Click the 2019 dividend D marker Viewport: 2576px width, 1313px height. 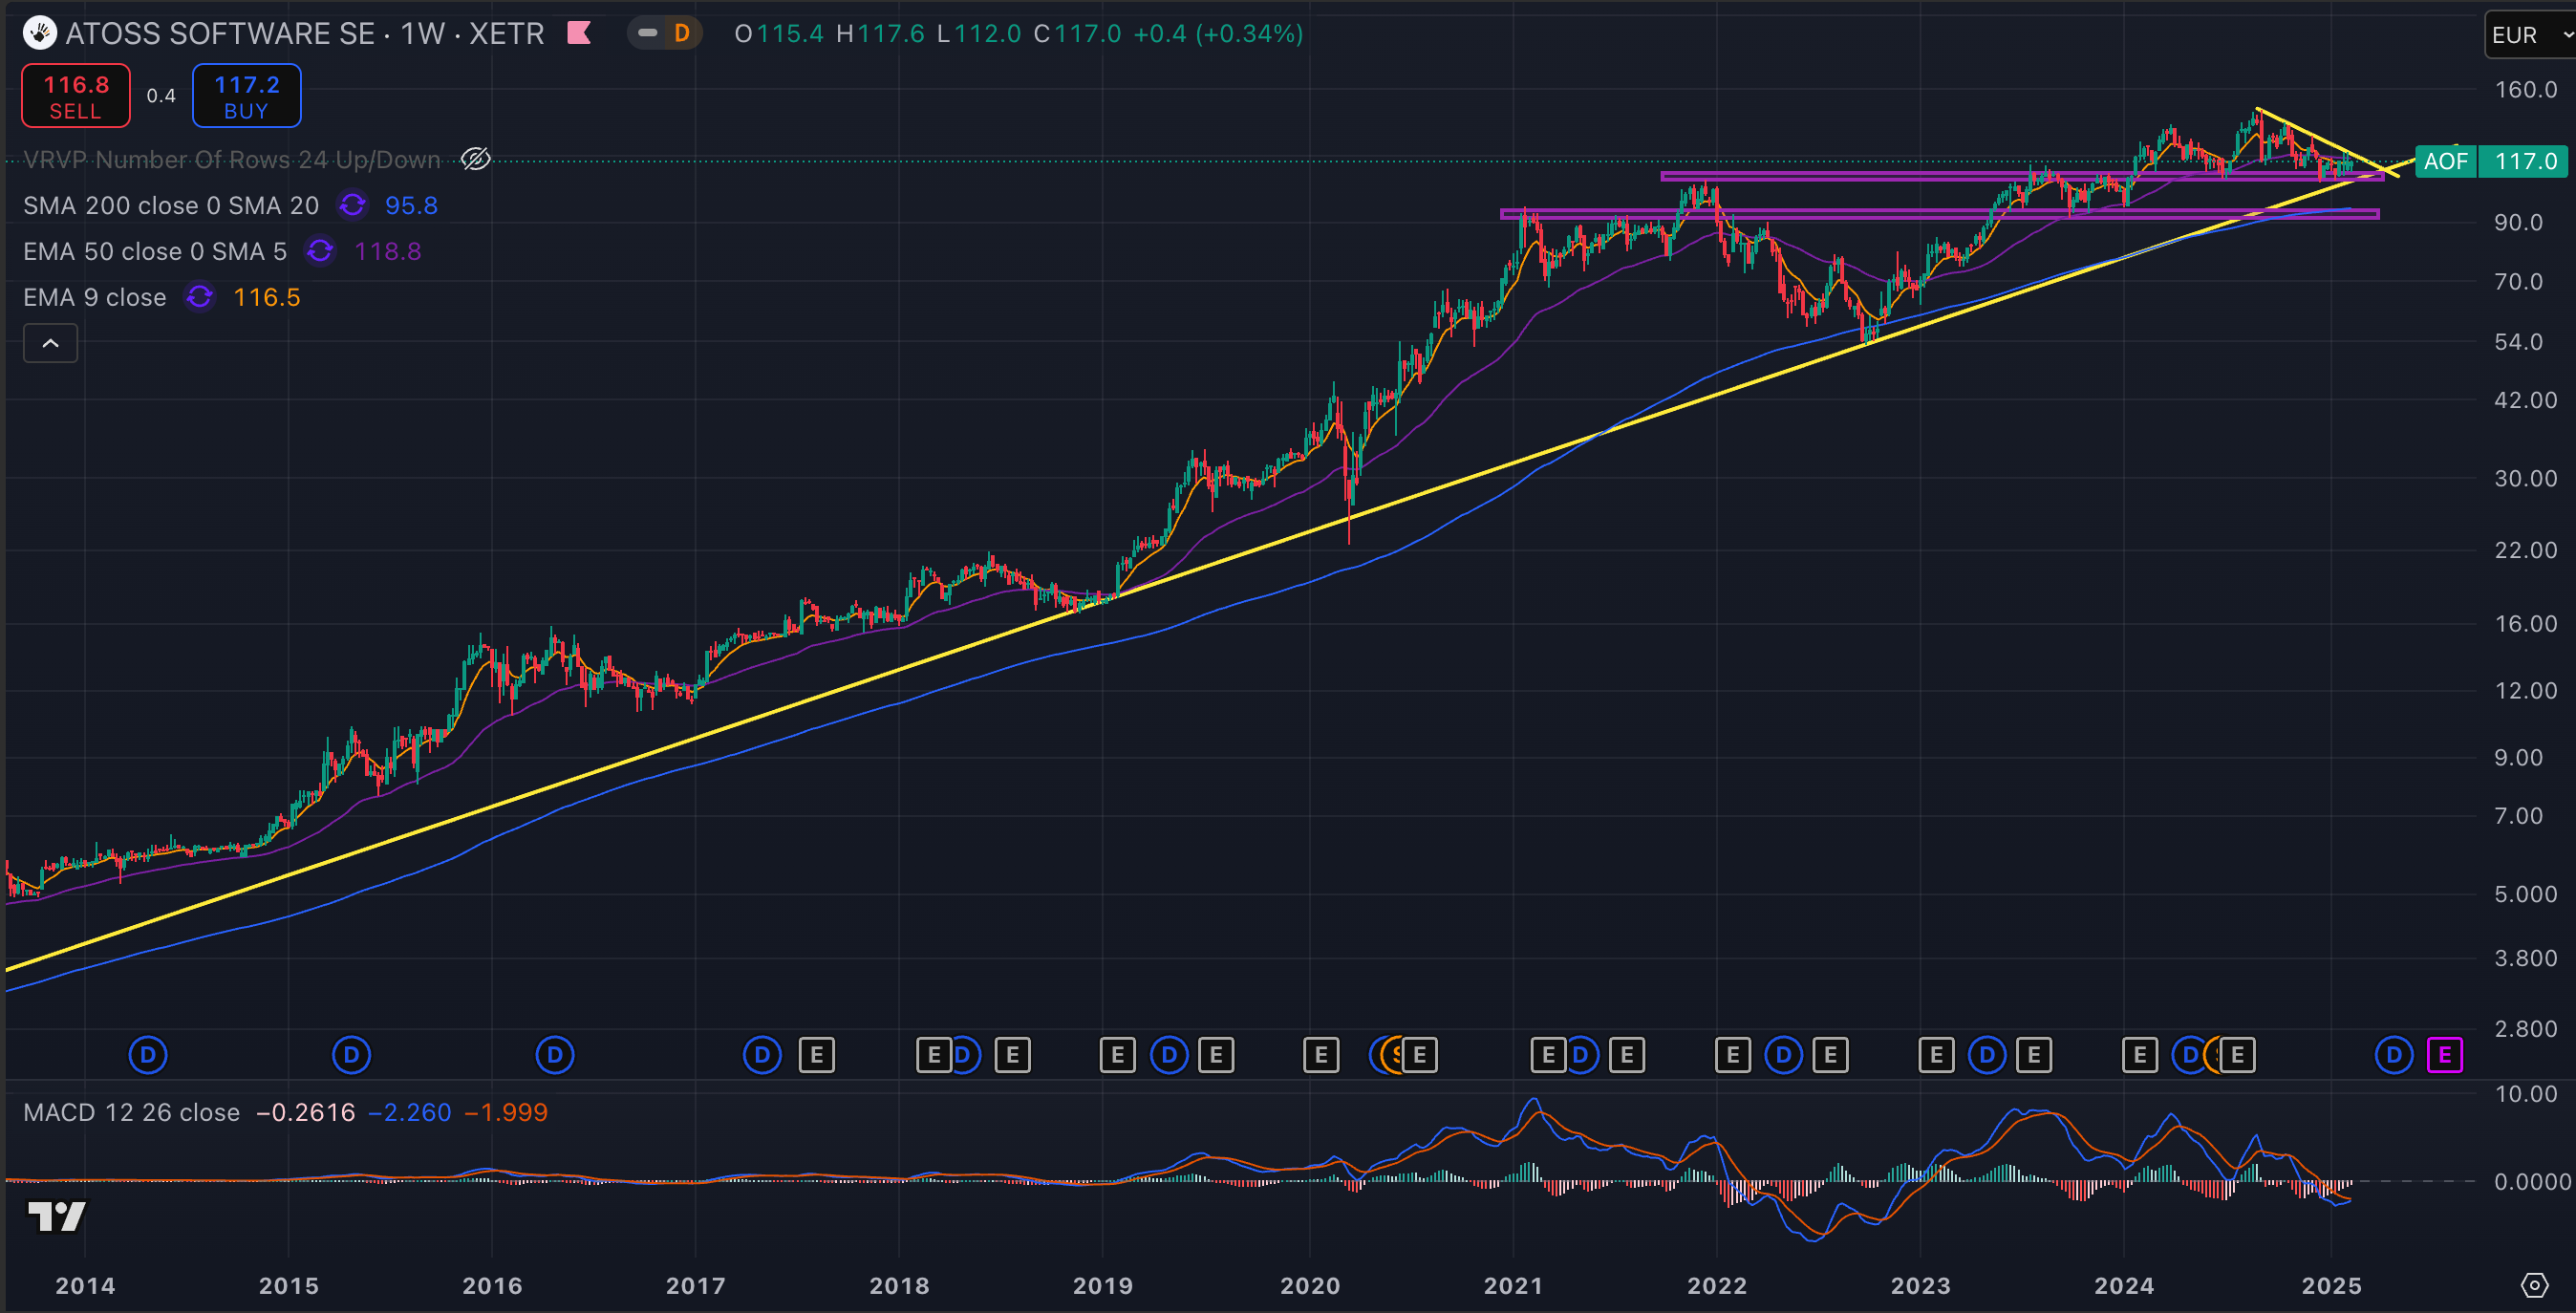1169,1055
